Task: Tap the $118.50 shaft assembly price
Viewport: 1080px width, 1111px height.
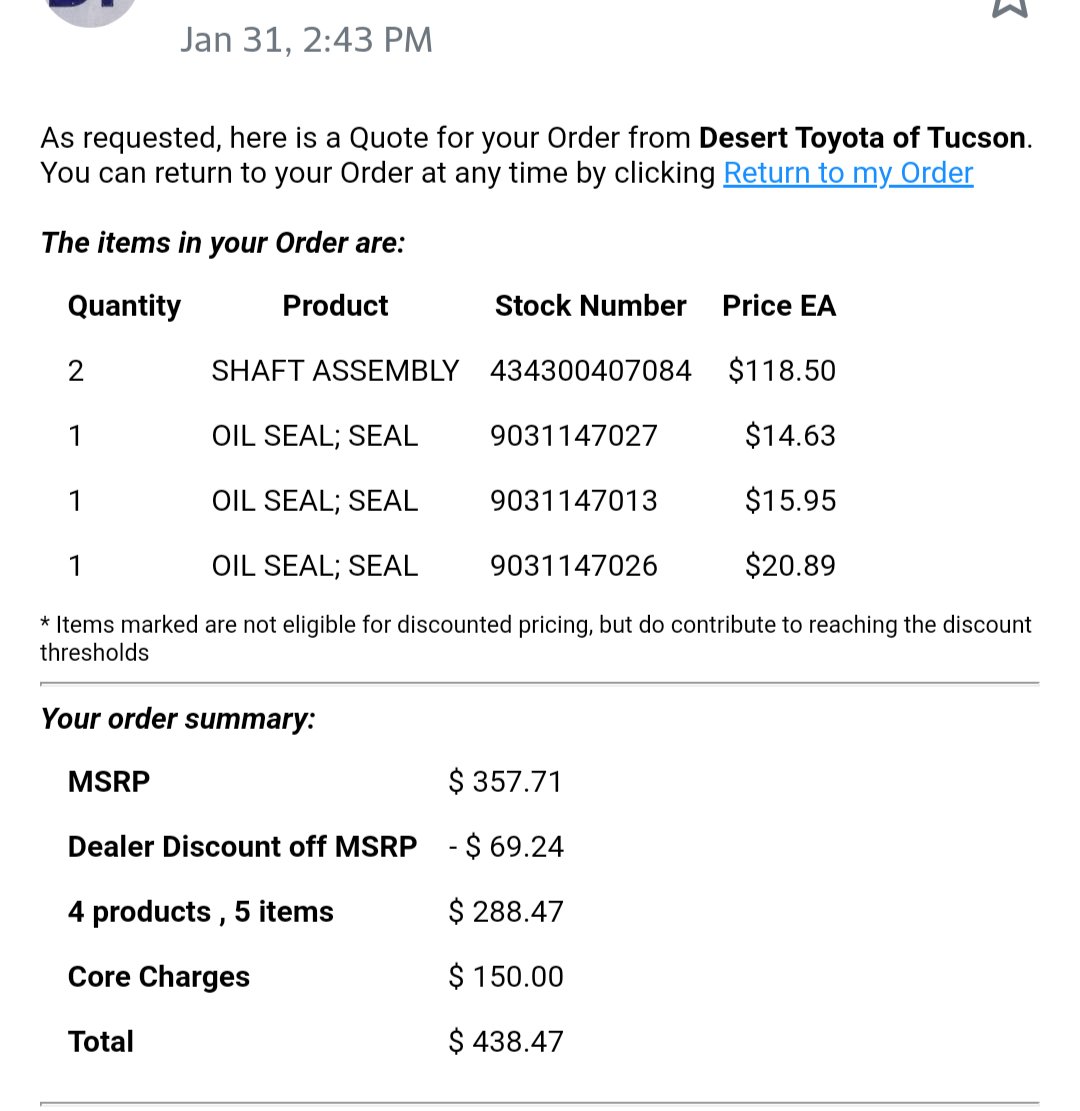Action: 782,371
